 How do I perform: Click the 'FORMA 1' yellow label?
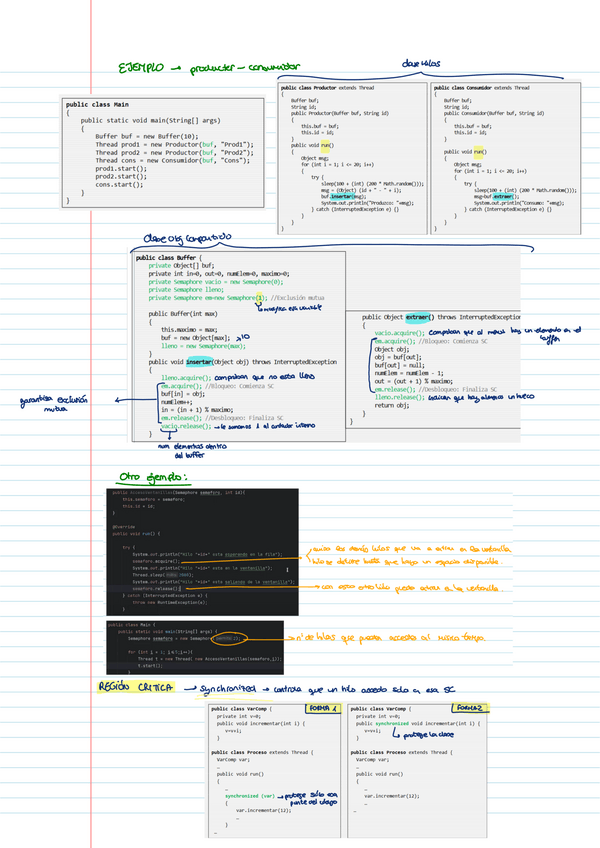[321, 708]
